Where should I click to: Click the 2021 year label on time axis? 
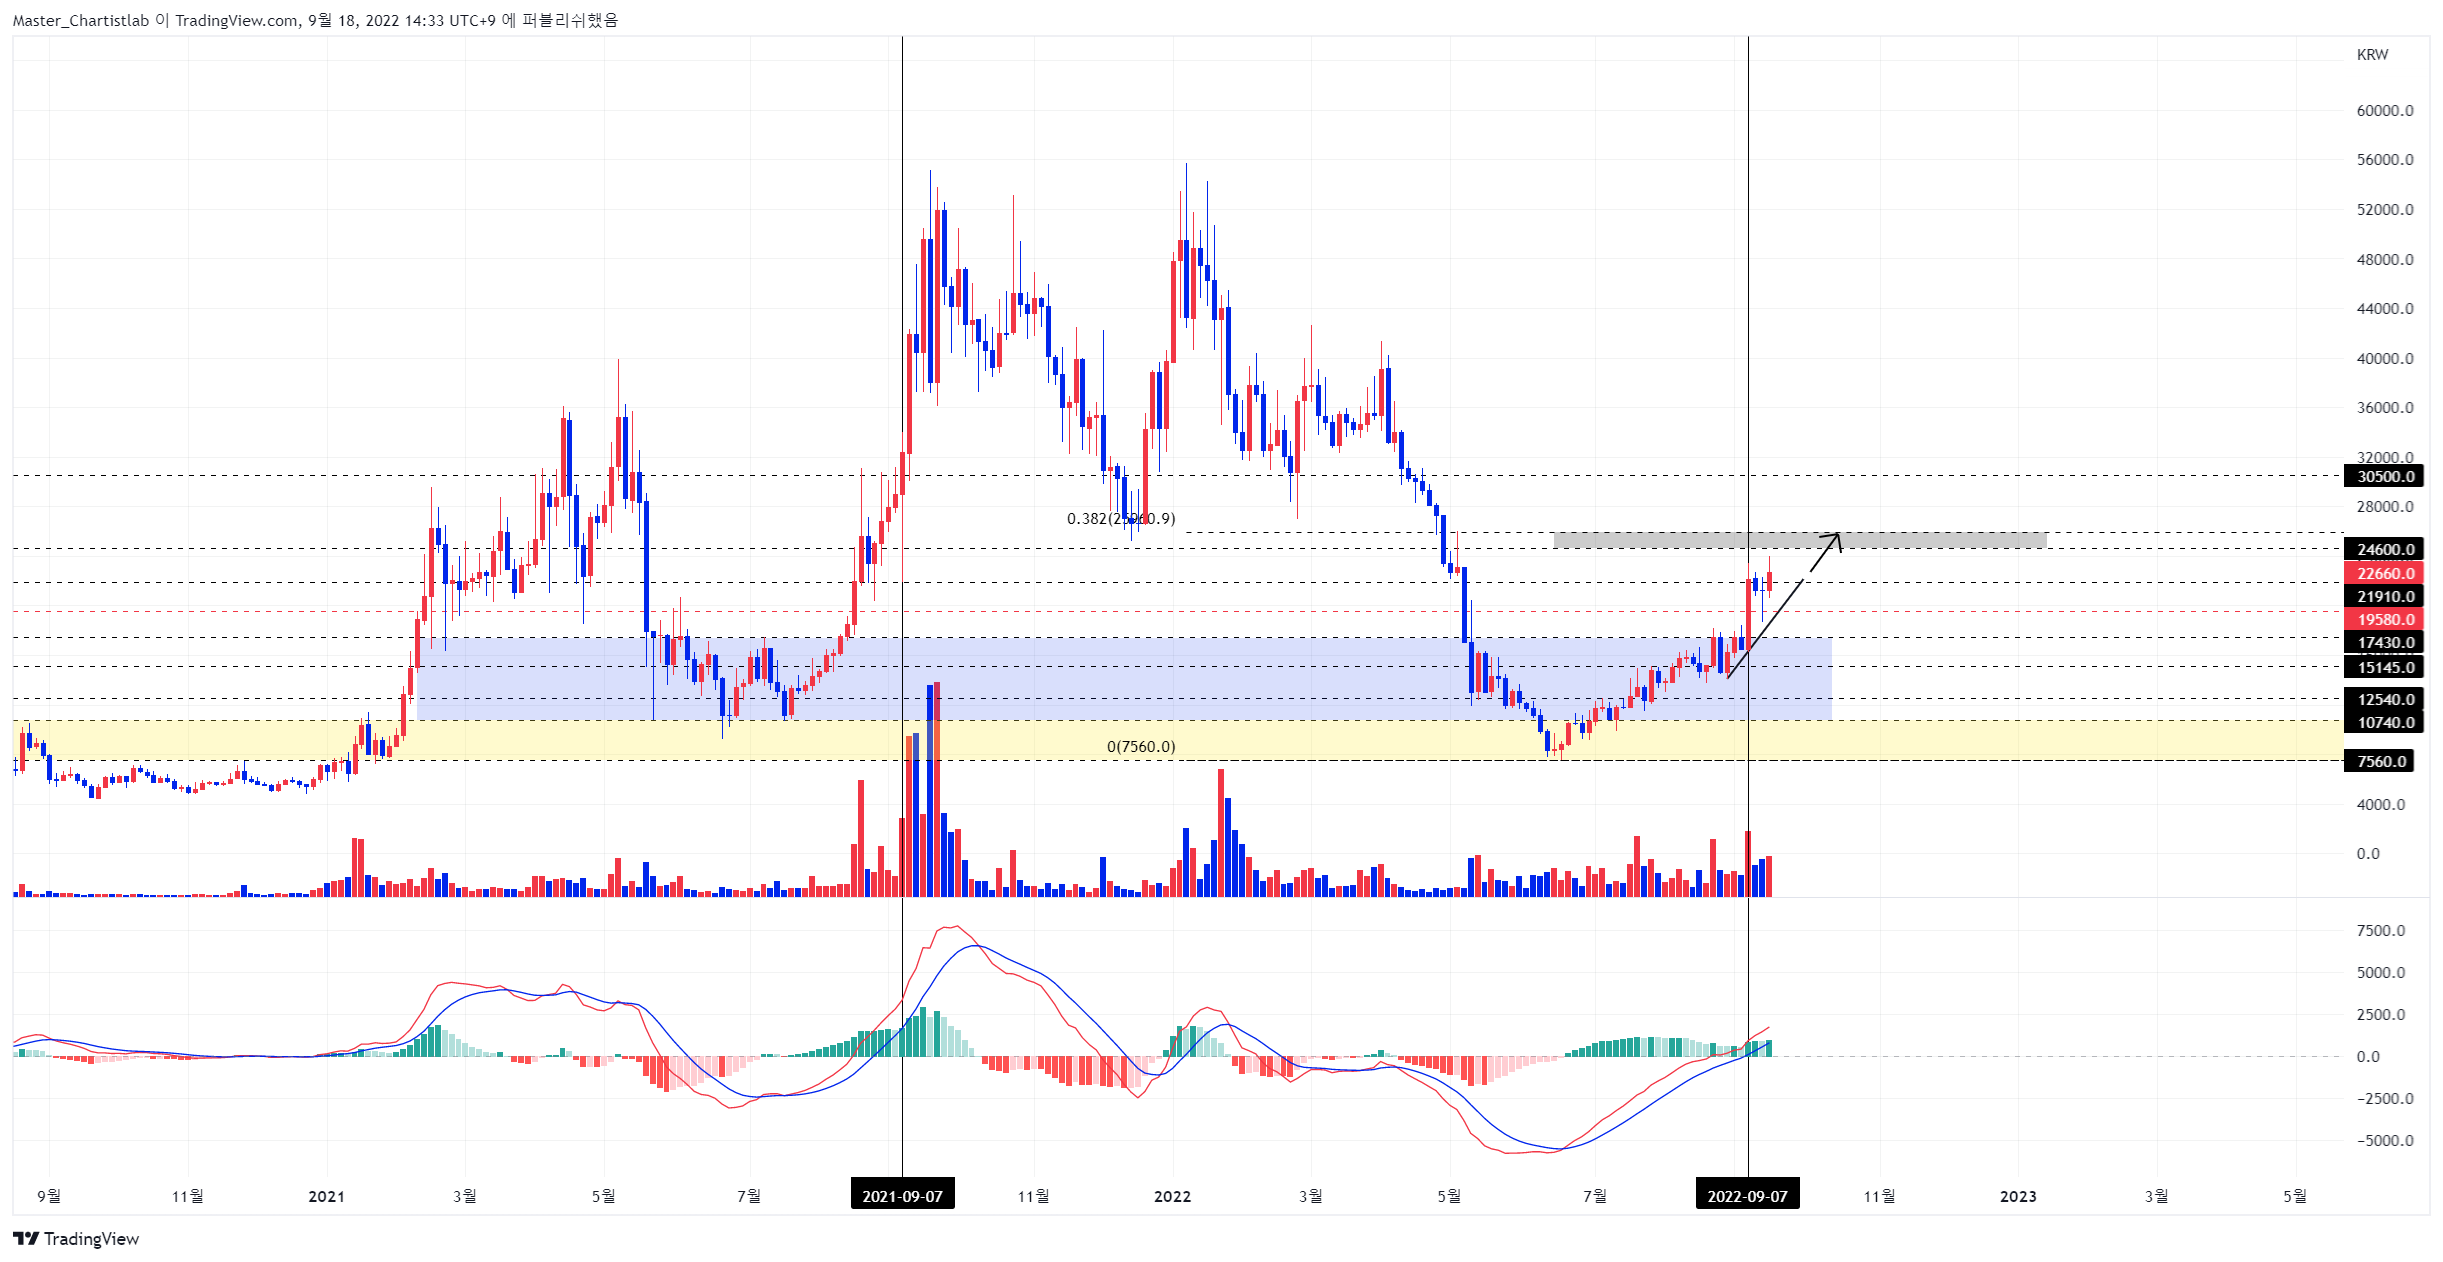pos(326,1196)
